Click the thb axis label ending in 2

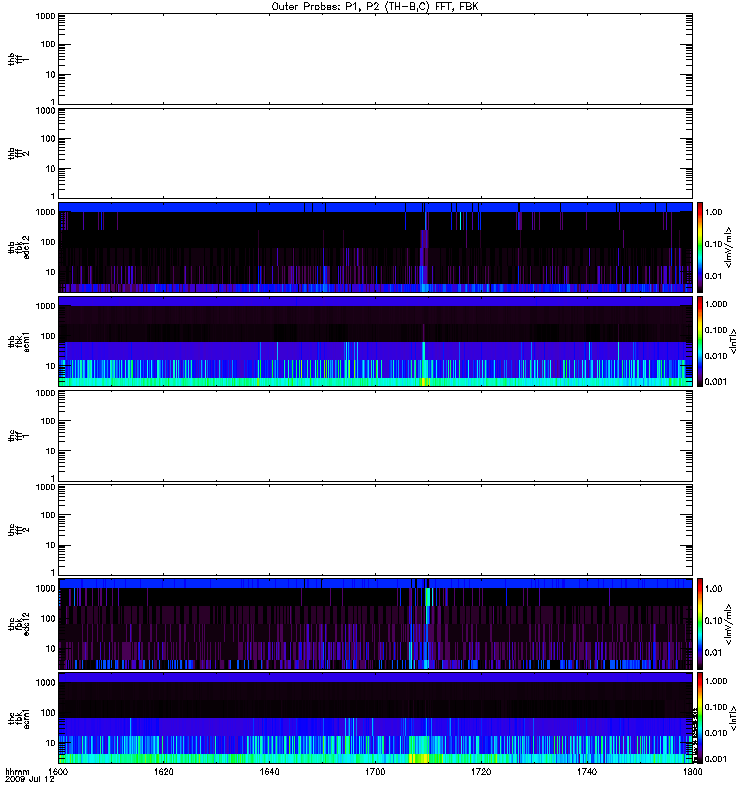(19, 153)
